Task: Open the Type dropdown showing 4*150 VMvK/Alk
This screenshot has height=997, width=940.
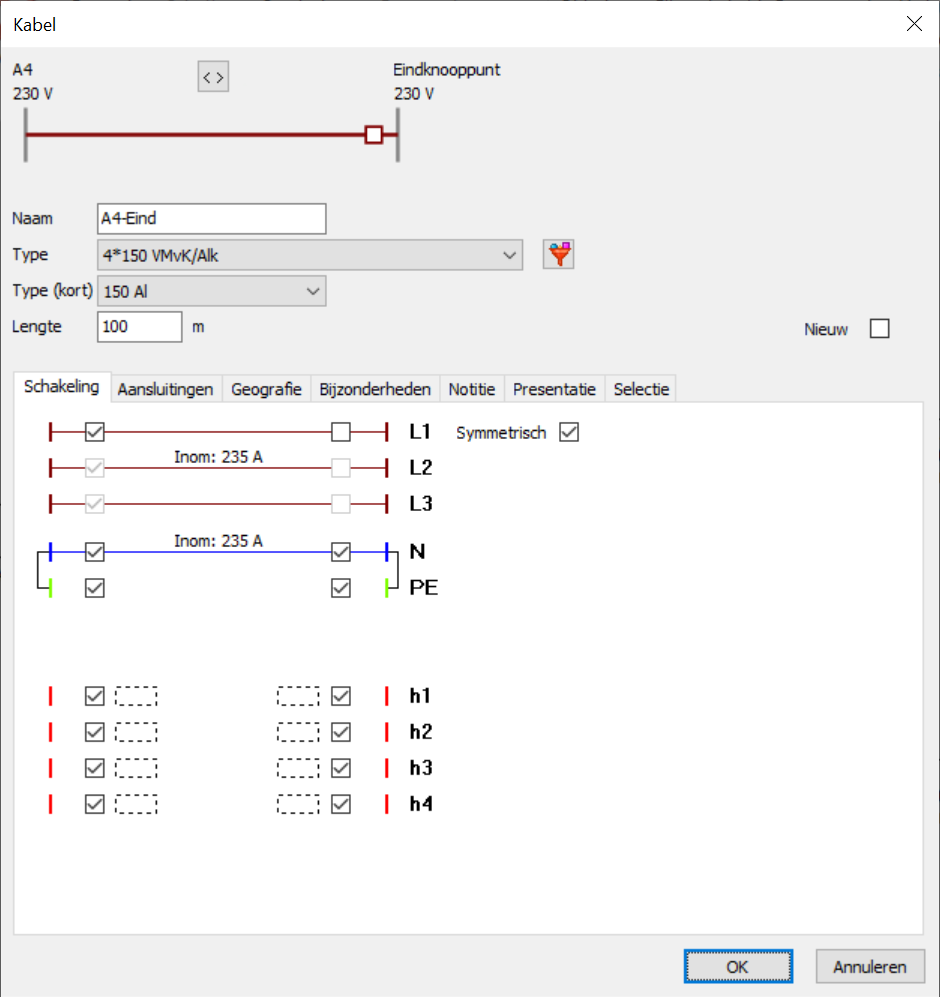Action: [310, 255]
